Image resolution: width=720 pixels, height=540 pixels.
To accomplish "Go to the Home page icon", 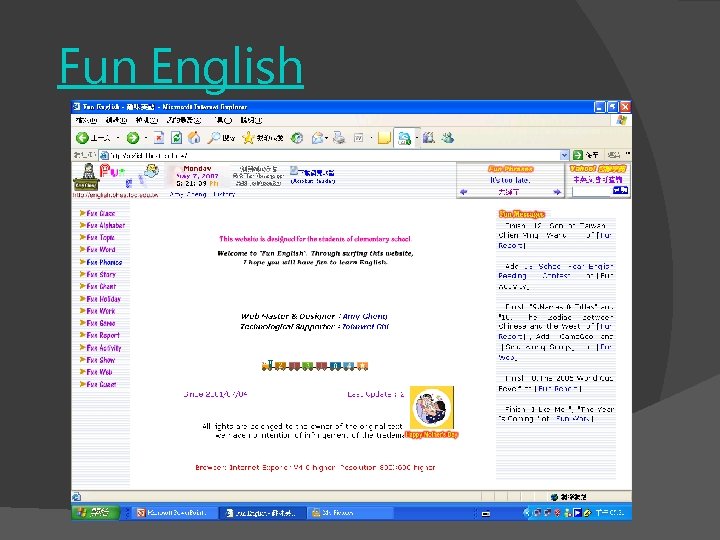I will 194,137.
